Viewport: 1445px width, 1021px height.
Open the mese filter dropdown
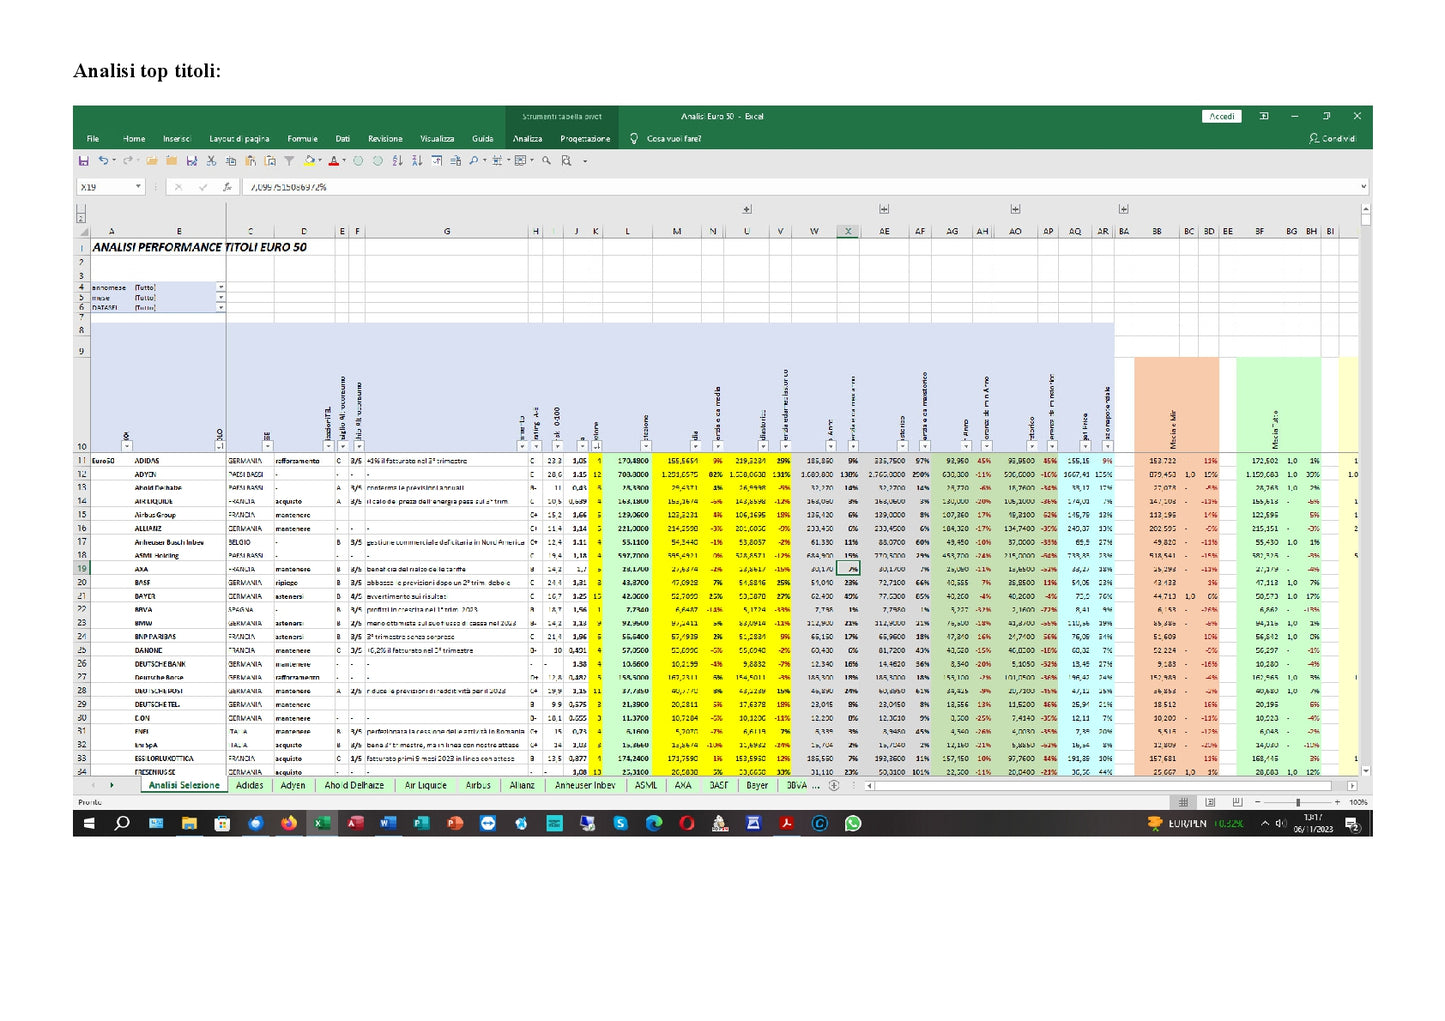tap(221, 297)
